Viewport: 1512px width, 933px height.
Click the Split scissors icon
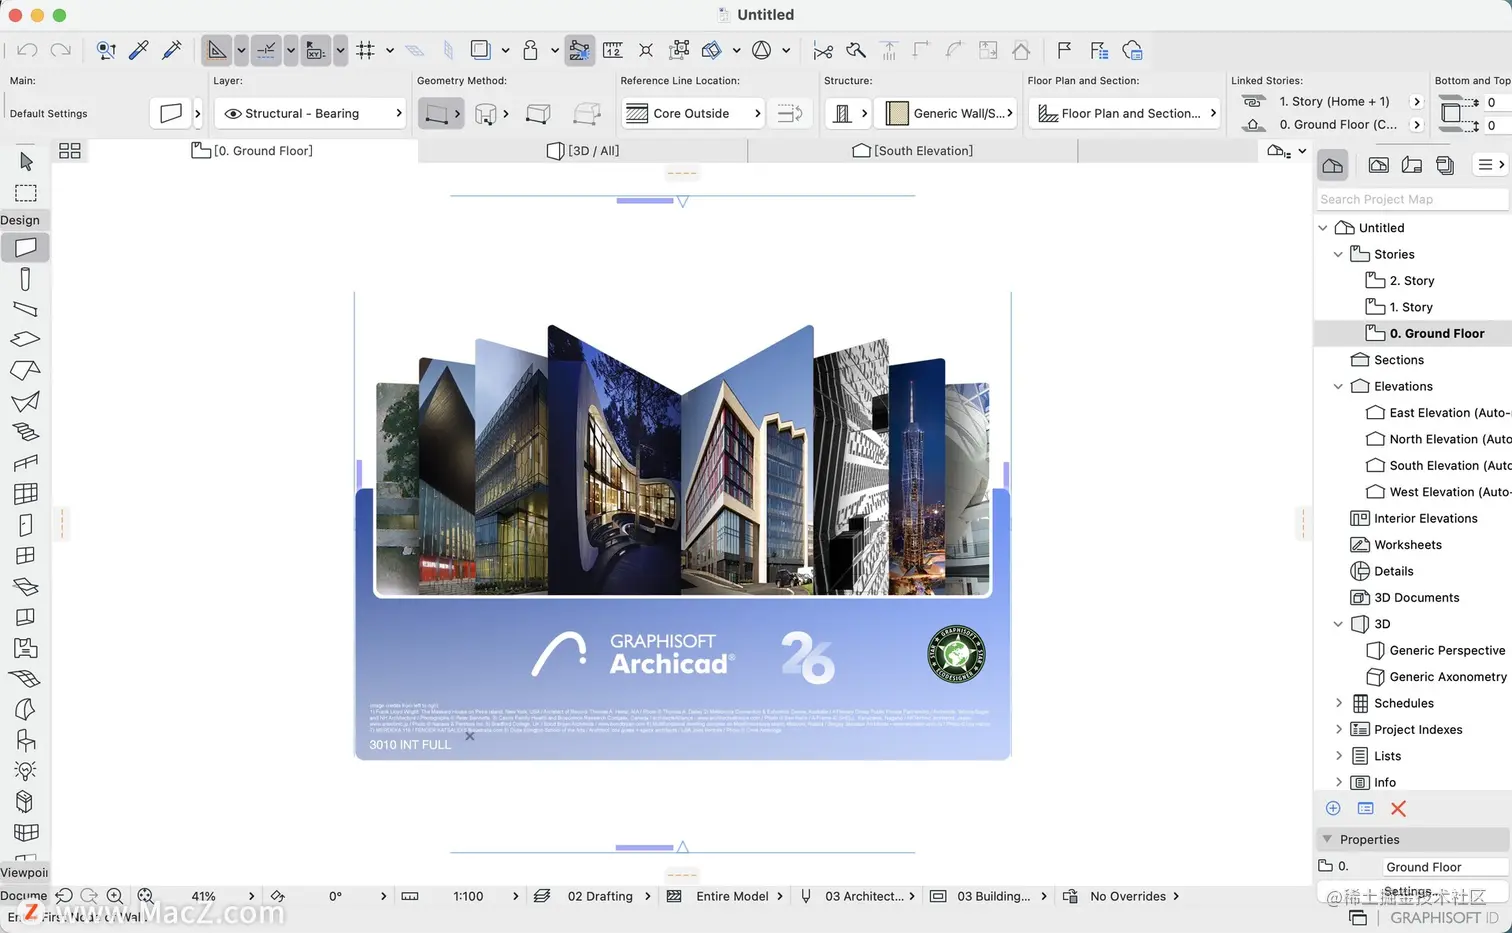[x=823, y=50]
